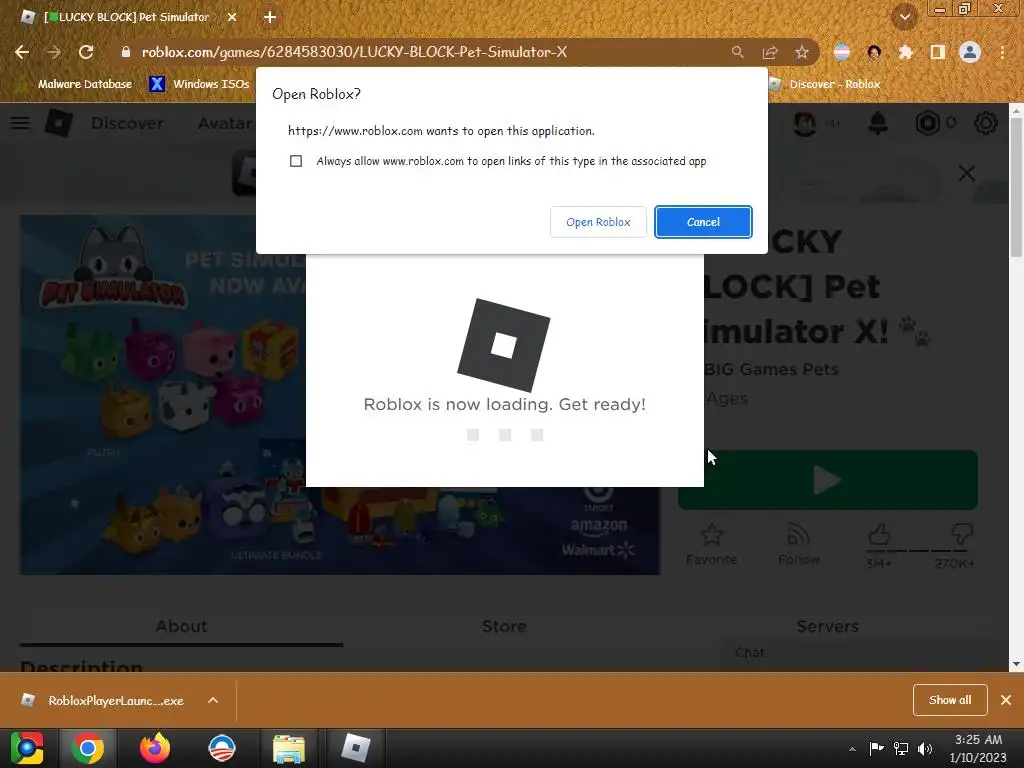Dislike the game with thumbs down
The width and height of the screenshot is (1024, 768).
coord(963,536)
